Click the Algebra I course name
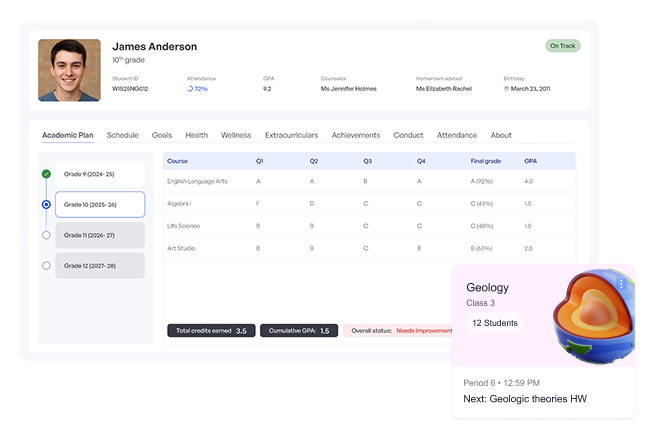This screenshot has width=648, height=434. click(x=179, y=203)
